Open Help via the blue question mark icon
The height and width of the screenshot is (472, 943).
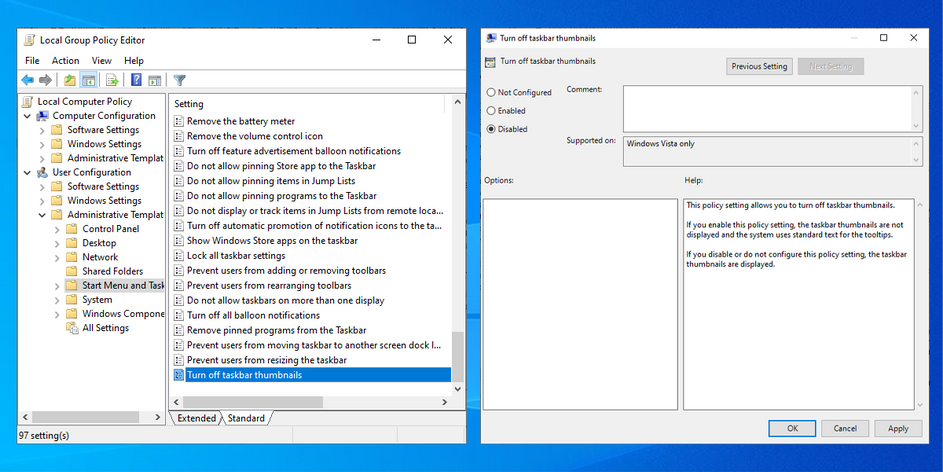pyautogui.click(x=136, y=80)
